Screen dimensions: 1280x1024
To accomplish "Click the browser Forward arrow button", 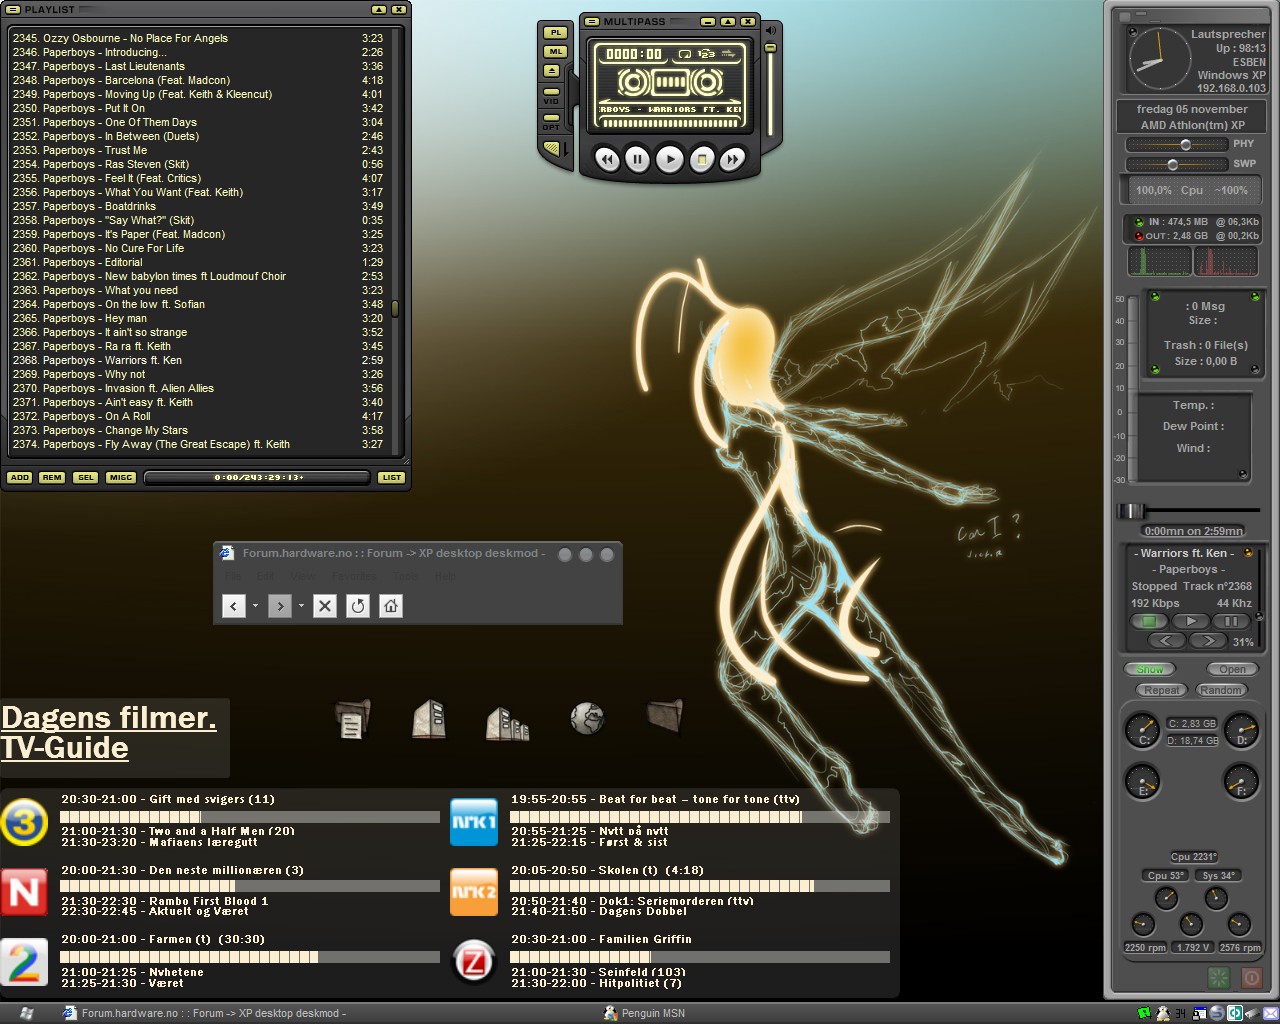I will click(280, 606).
